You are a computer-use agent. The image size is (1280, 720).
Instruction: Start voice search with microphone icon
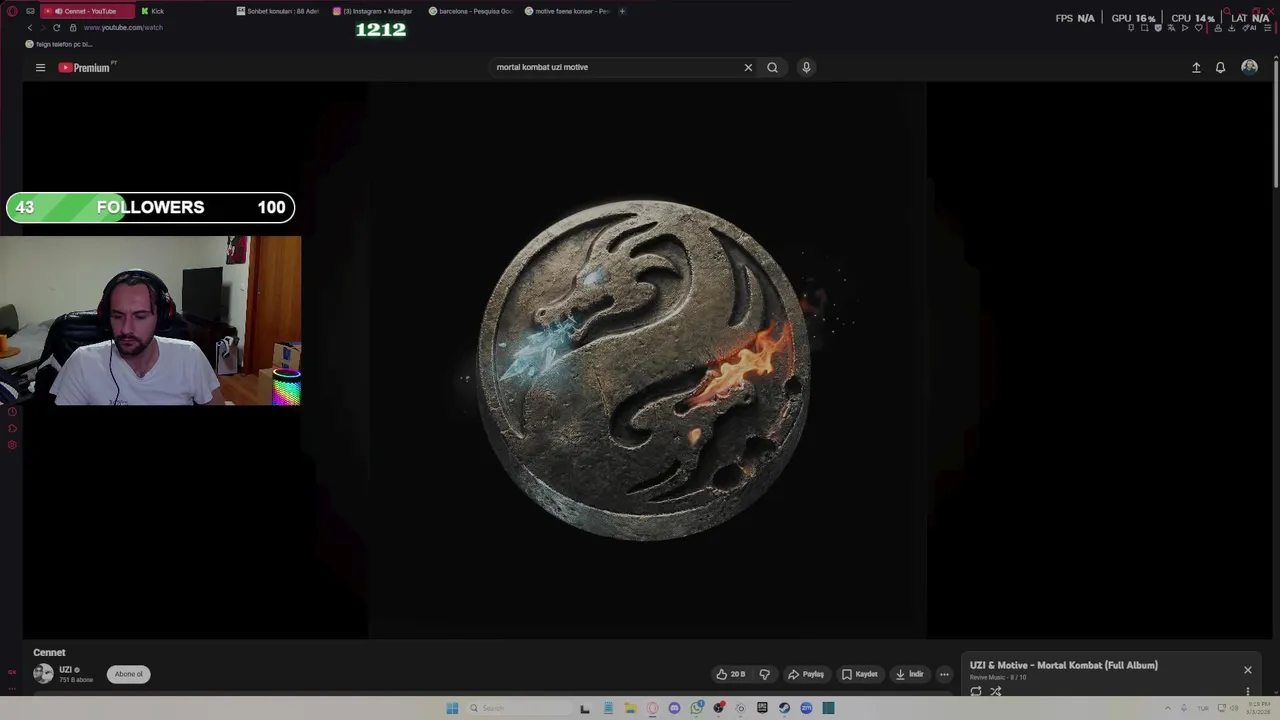806,67
